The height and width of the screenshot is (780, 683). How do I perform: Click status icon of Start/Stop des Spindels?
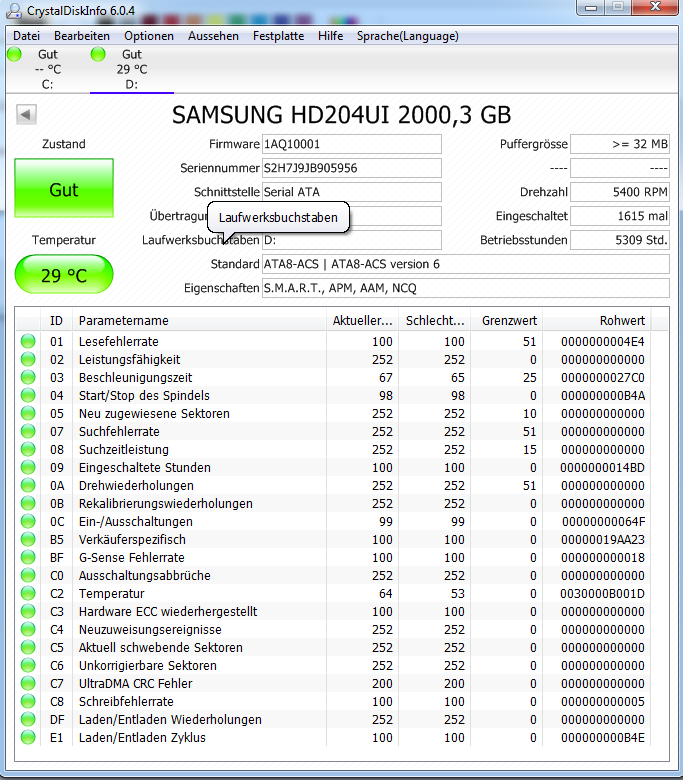pos(28,395)
